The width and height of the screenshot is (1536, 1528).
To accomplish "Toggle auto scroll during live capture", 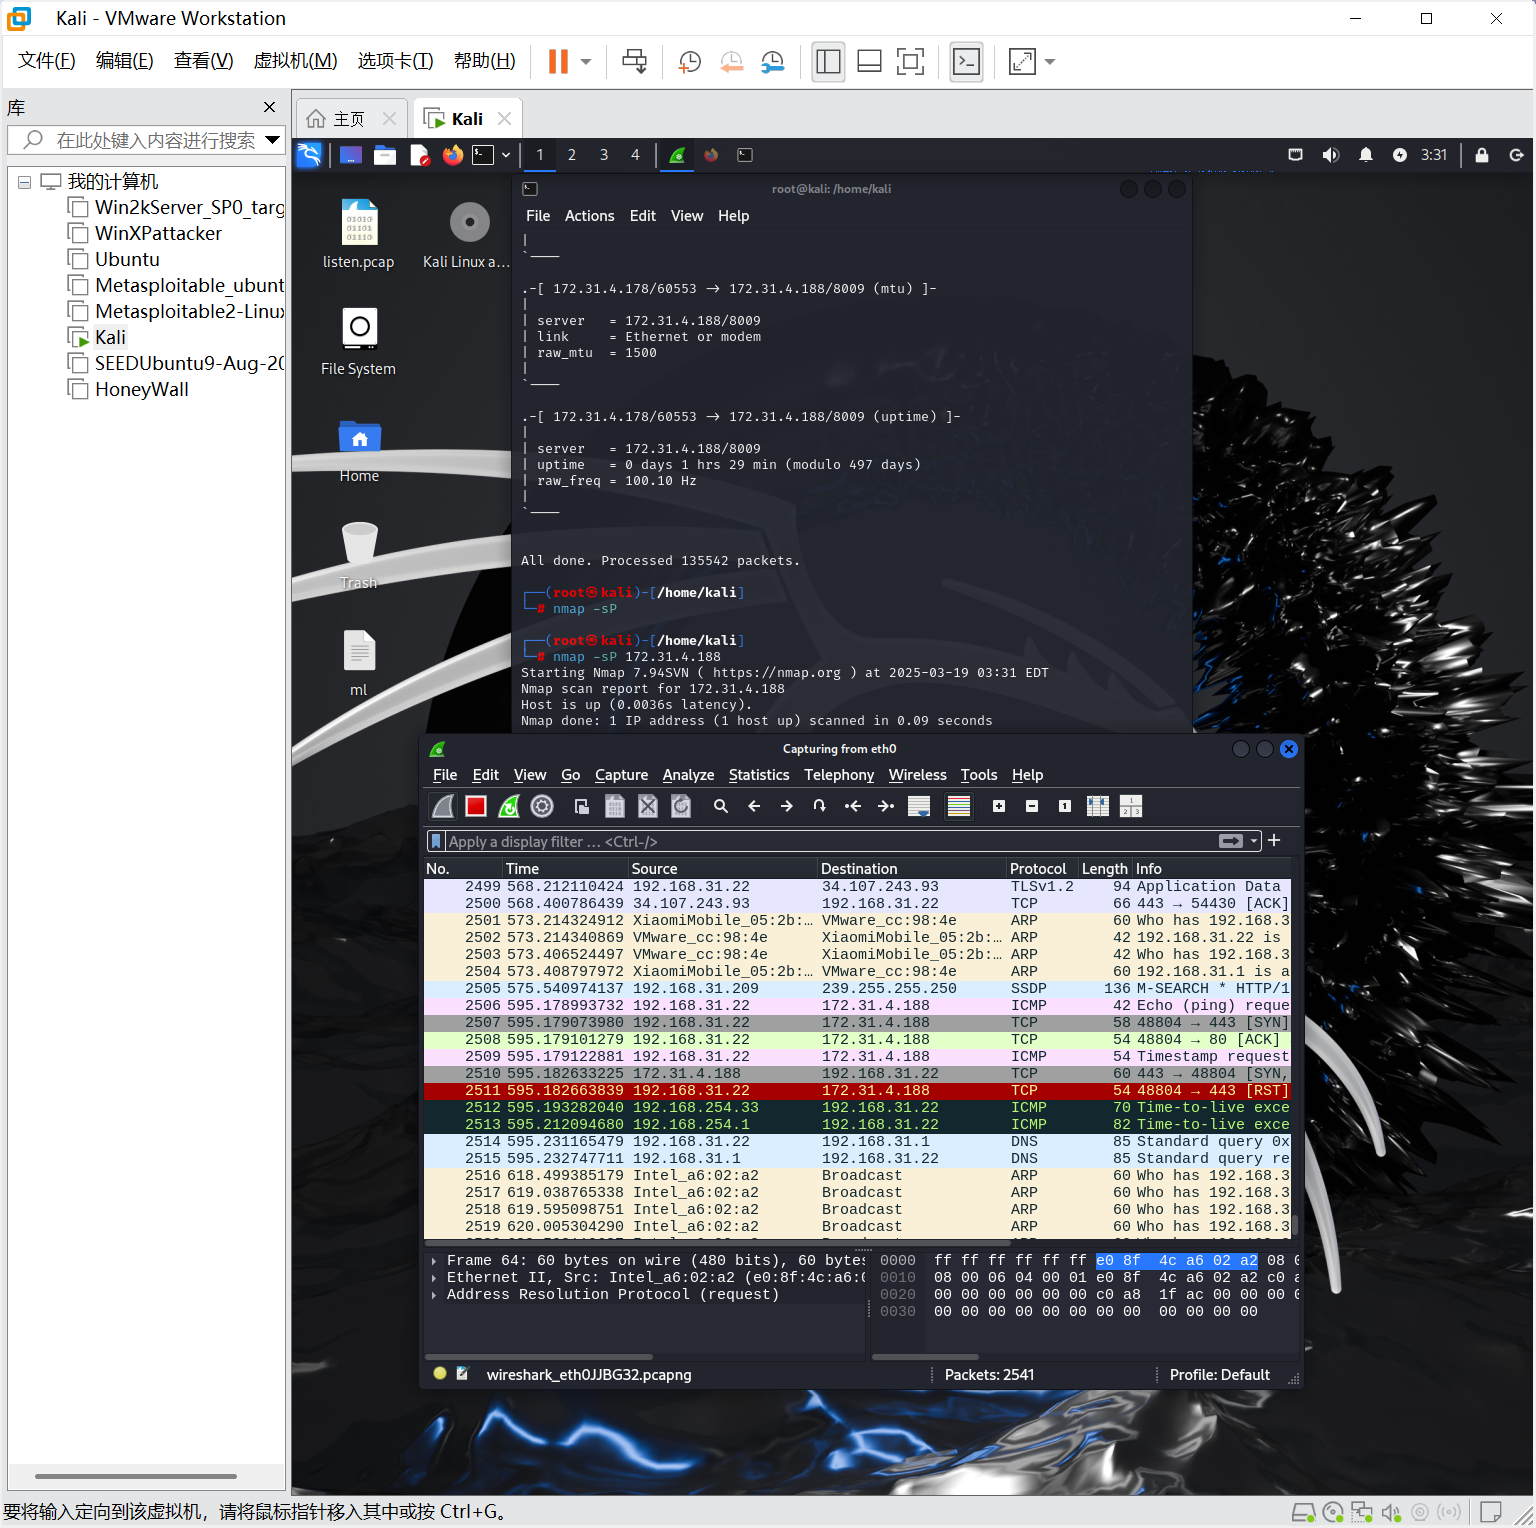I will point(919,806).
